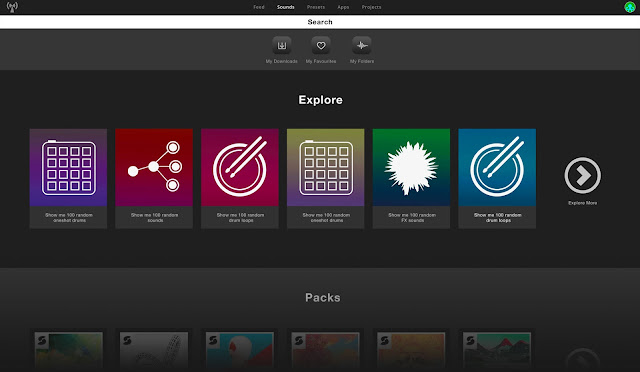Screen dimensions: 640x372
Task: Click 'Show me 100 random FX sounds' caption
Action: 411,218
